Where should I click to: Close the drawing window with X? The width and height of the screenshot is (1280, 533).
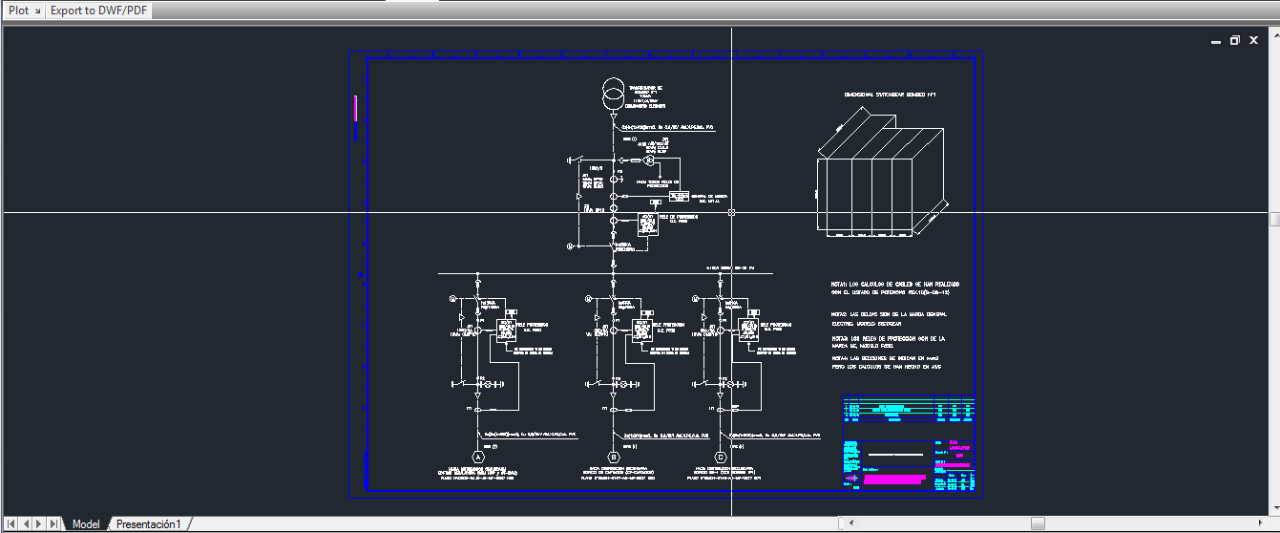[1253, 41]
